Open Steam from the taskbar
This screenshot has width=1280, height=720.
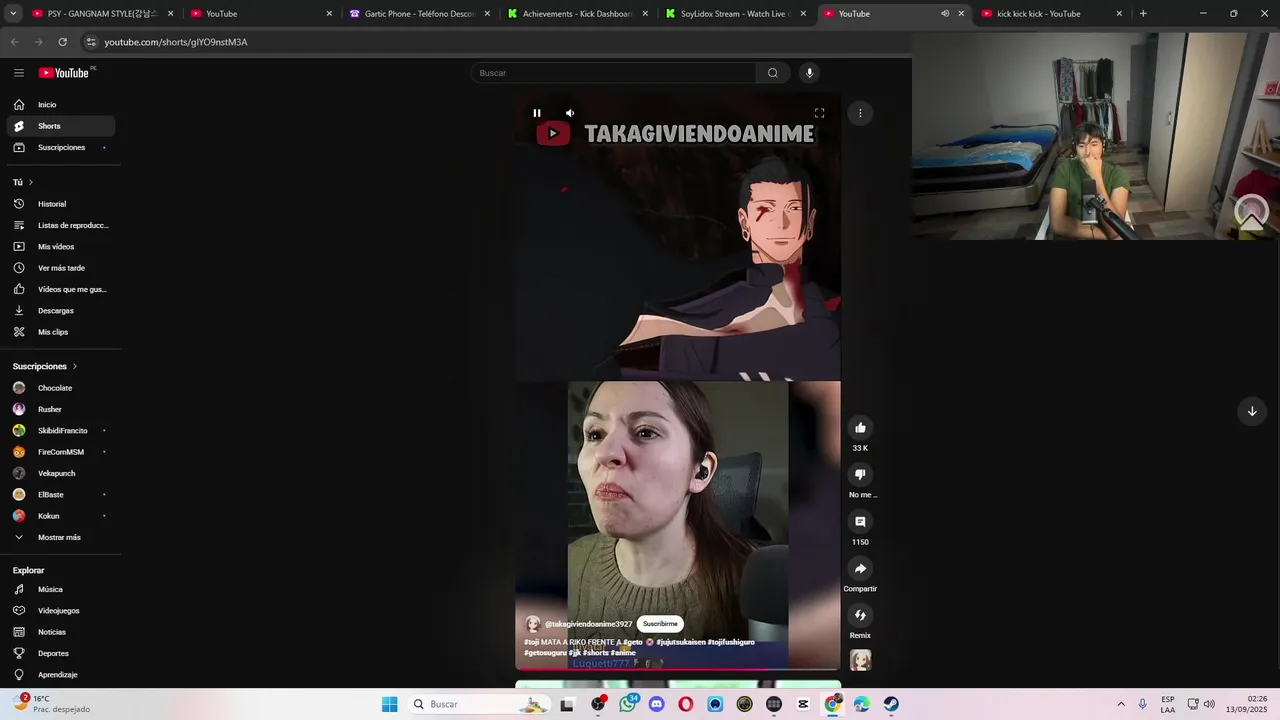coord(891,704)
